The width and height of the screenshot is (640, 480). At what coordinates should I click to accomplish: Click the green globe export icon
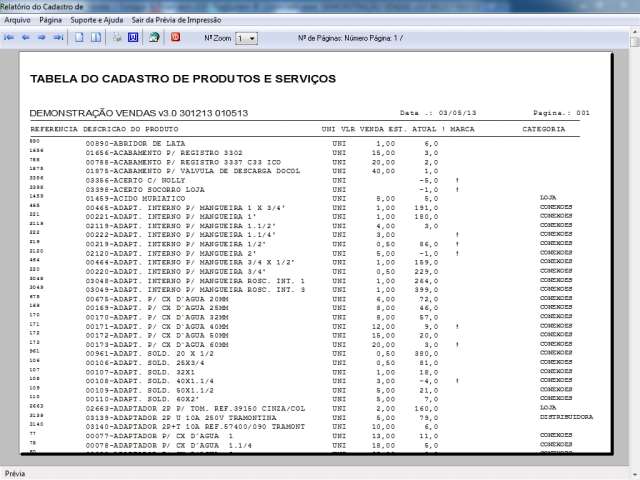pyautogui.click(x=154, y=38)
